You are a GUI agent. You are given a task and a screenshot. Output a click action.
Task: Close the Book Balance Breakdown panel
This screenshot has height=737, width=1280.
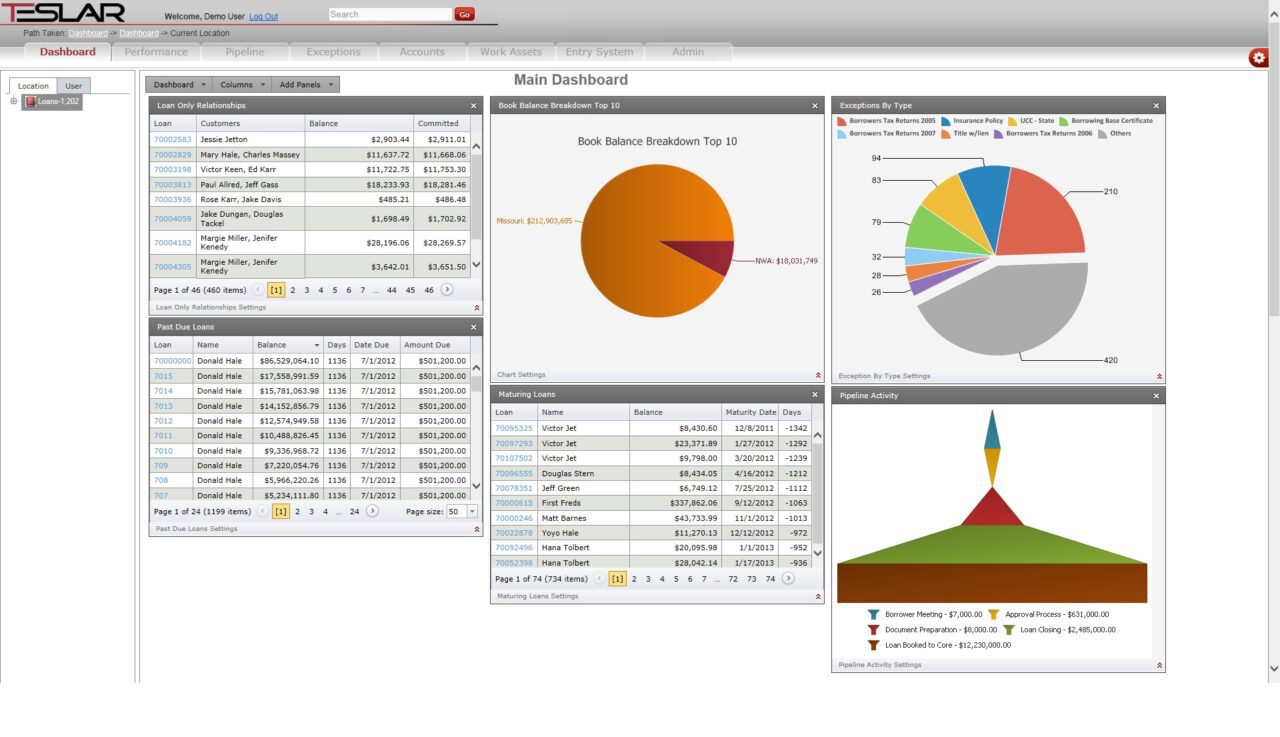coord(815,105)
